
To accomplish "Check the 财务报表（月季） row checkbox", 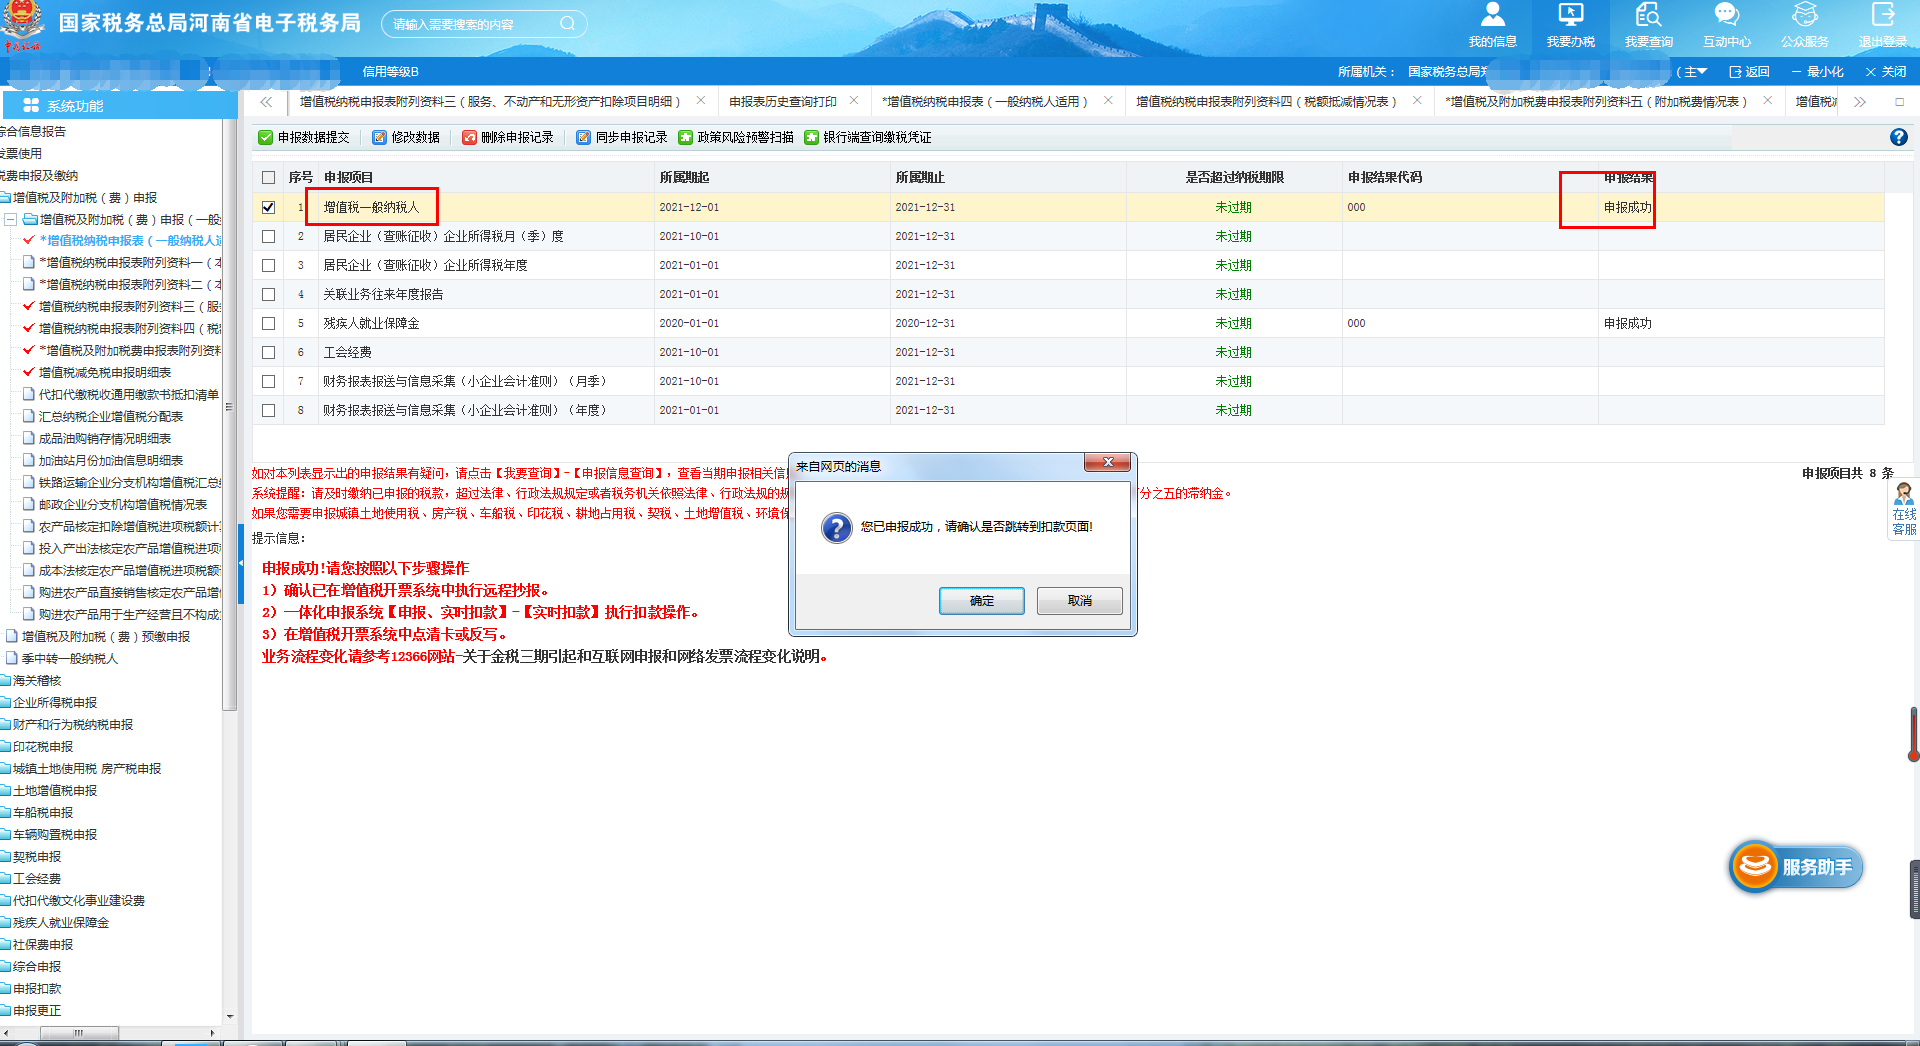I will pos(268,381).
